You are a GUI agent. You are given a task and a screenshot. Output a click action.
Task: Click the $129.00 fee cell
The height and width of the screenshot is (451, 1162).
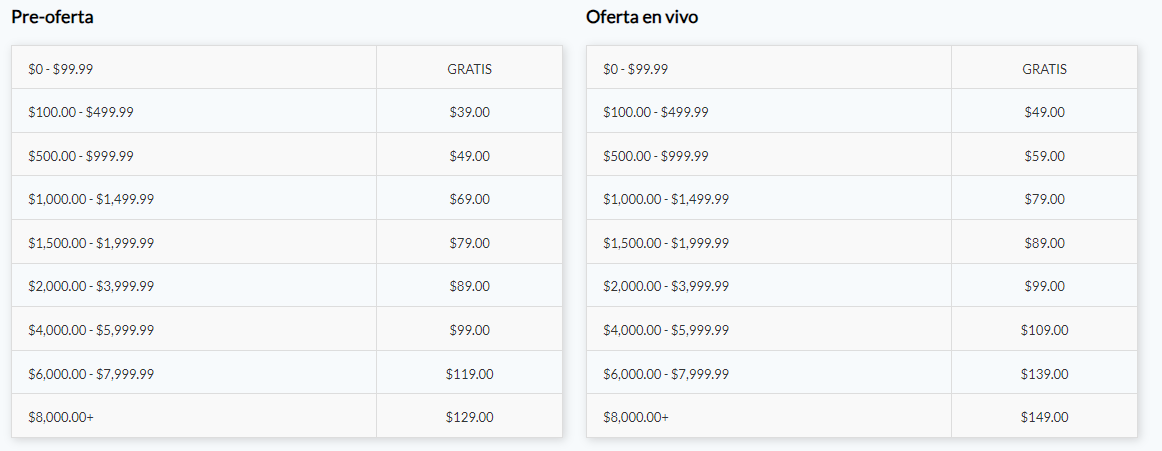469,417
